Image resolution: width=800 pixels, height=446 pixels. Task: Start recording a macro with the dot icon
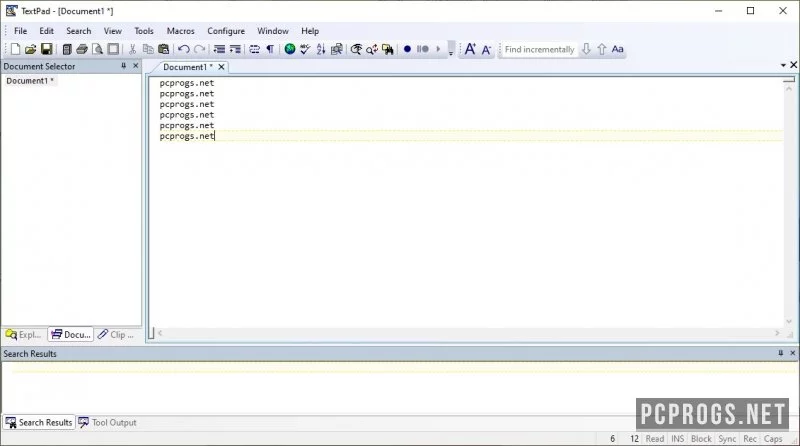[x=407, y=49]
